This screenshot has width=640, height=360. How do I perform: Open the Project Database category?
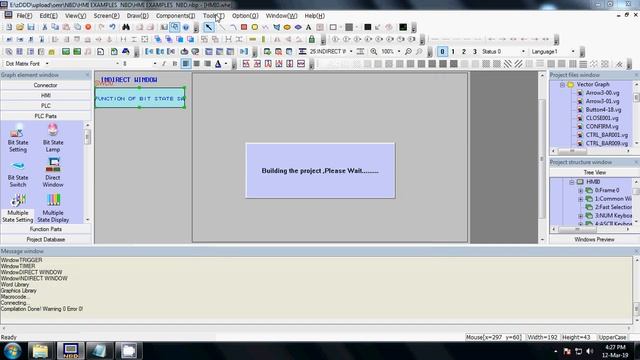pyautogui.click(x=46, y=240)
